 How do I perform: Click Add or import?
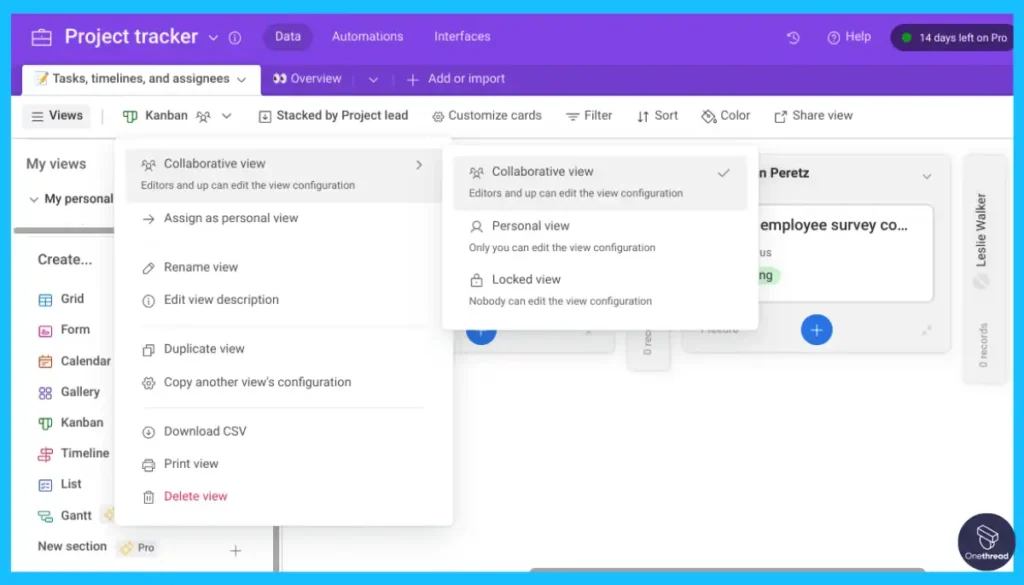coord(456,79)
